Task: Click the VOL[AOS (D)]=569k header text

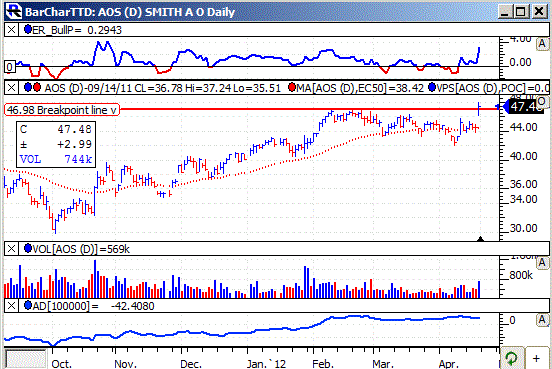Action: (x=81, y=249)
